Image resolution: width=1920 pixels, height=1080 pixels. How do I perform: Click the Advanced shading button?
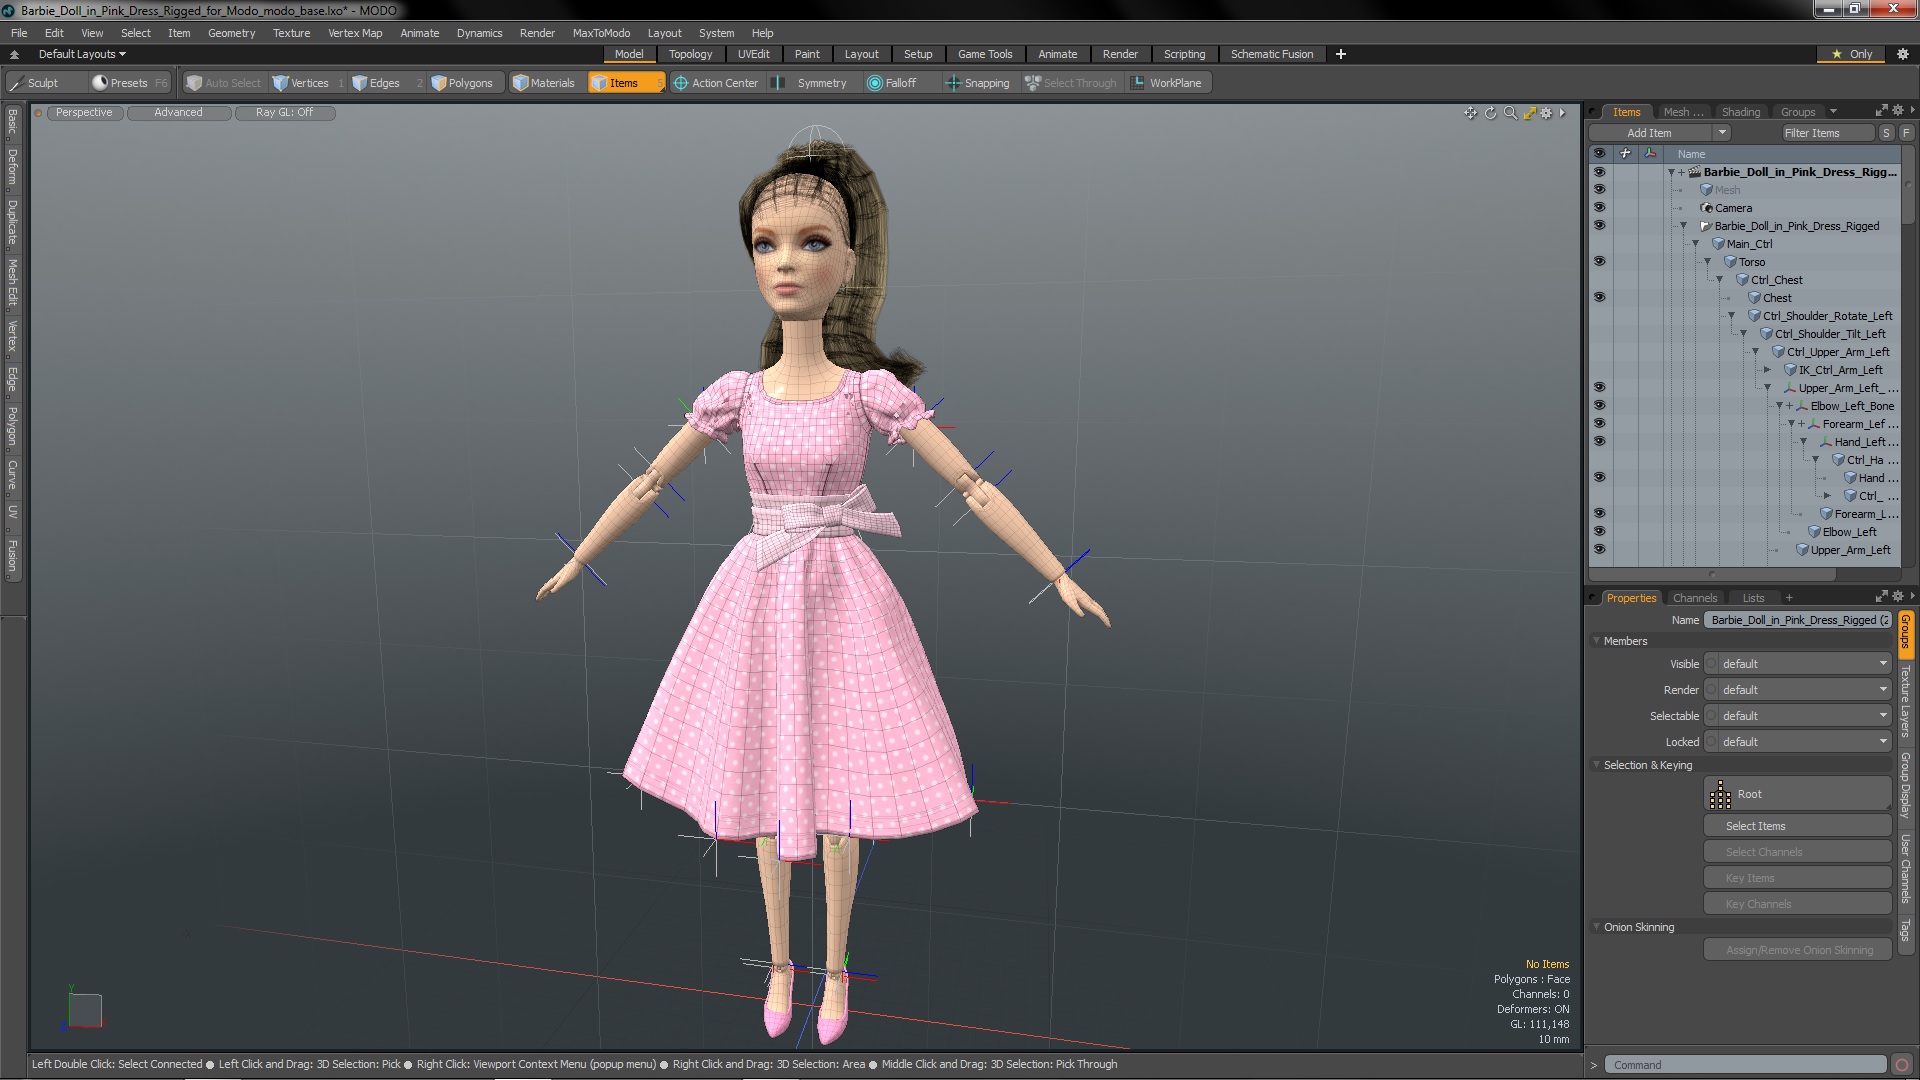tap(178, 113)
